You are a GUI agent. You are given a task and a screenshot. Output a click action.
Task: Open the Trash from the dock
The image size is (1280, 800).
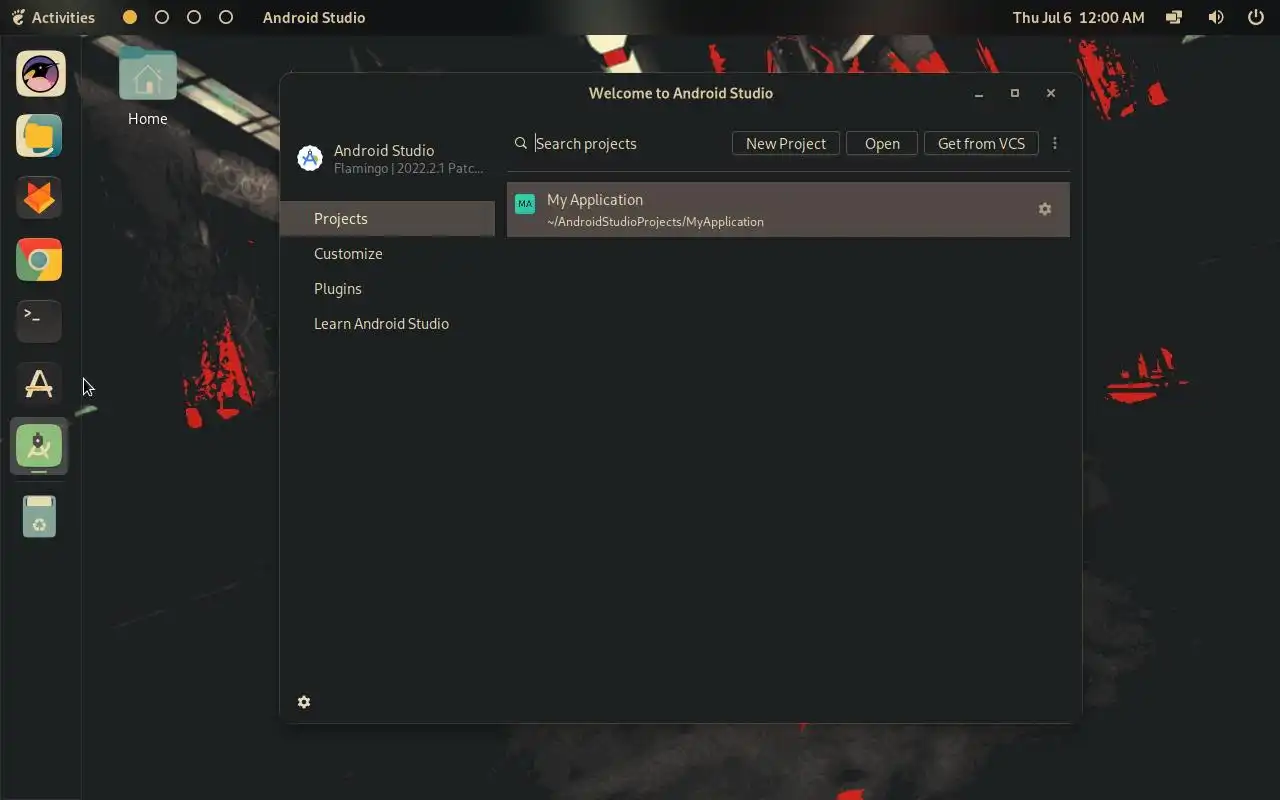pos(40,516)
